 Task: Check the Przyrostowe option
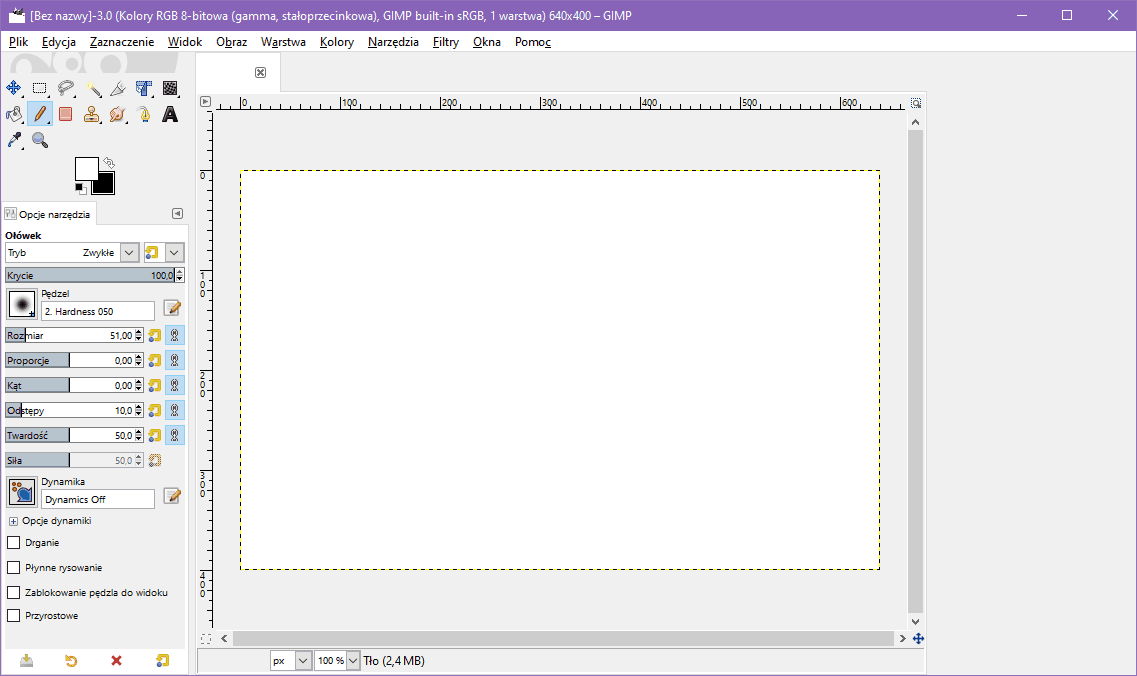[x=14, y=616]
